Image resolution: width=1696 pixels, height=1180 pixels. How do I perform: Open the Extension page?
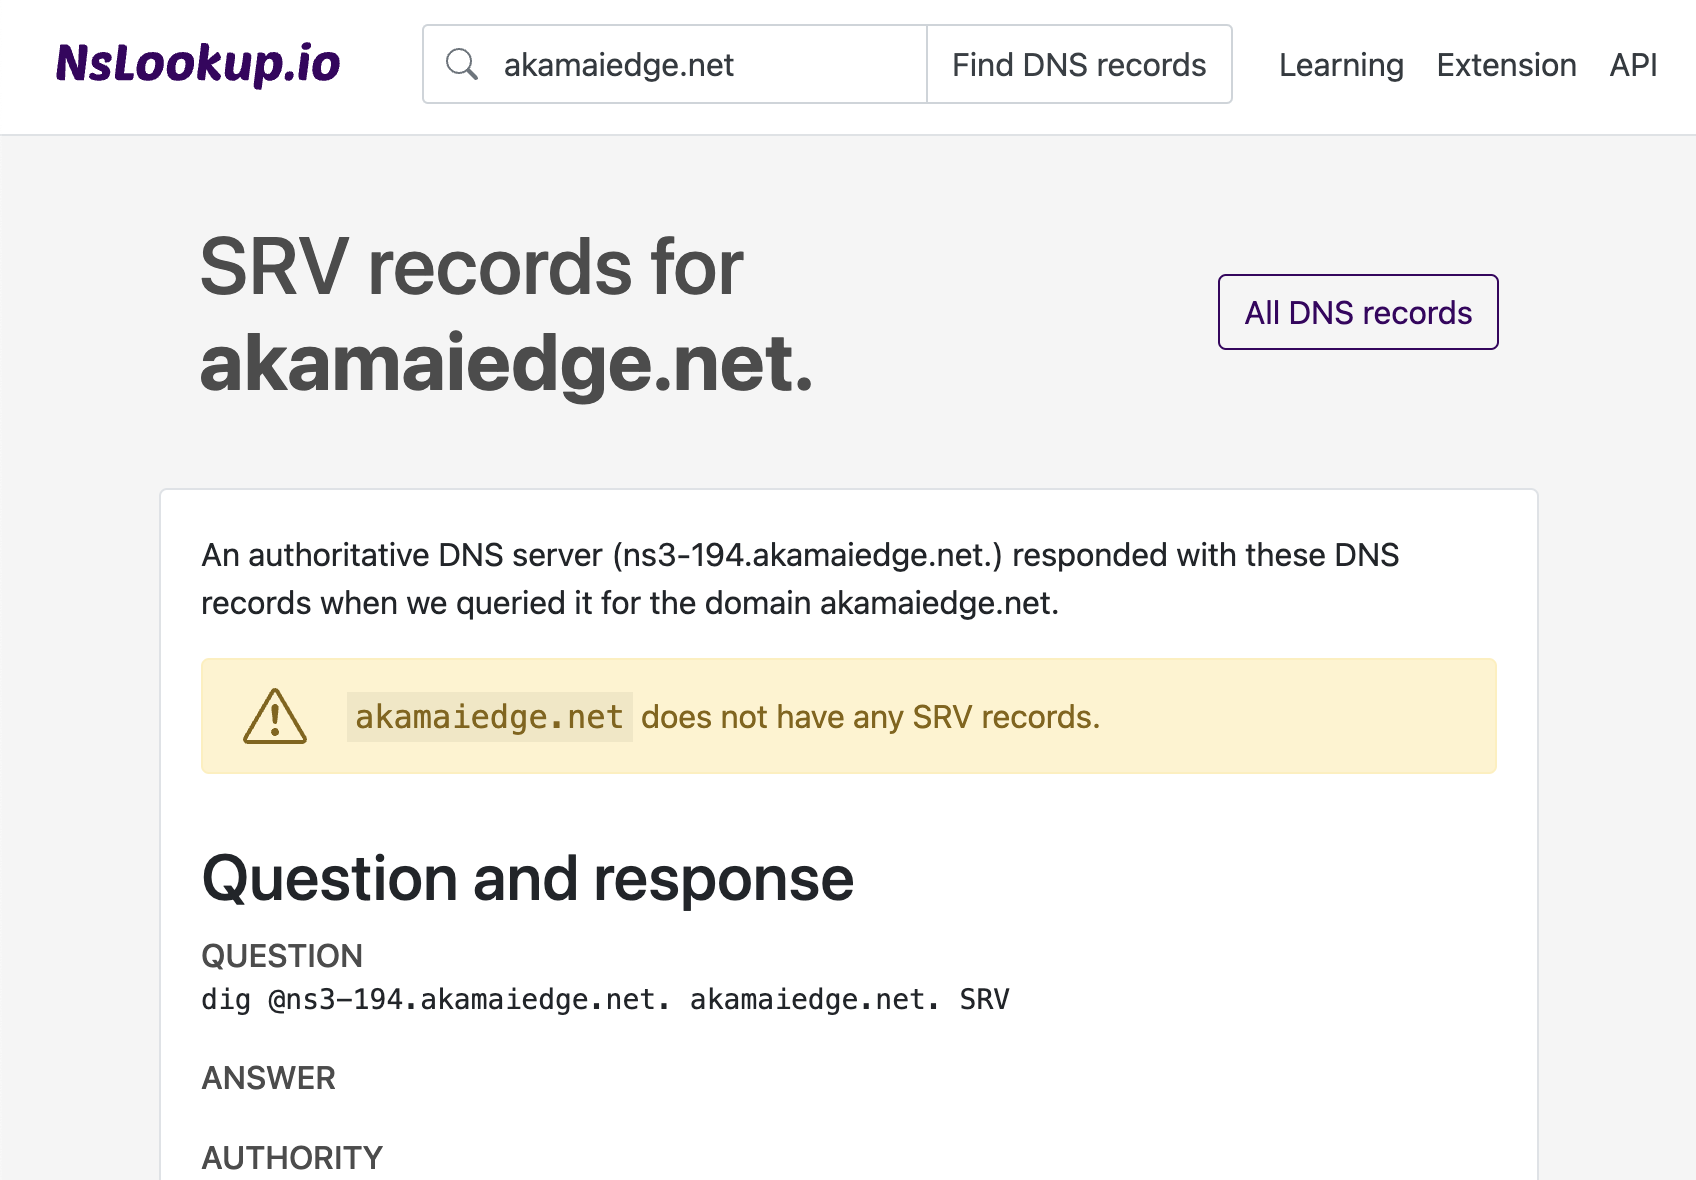tap(1506, 64)
